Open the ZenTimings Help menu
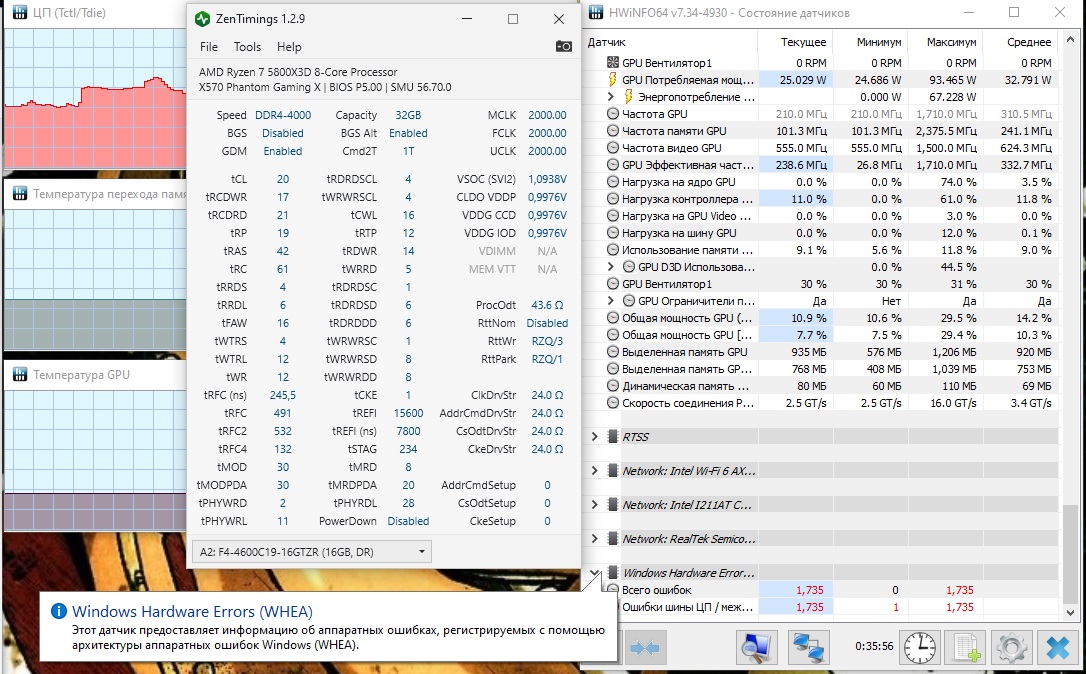 pos(289,46)
